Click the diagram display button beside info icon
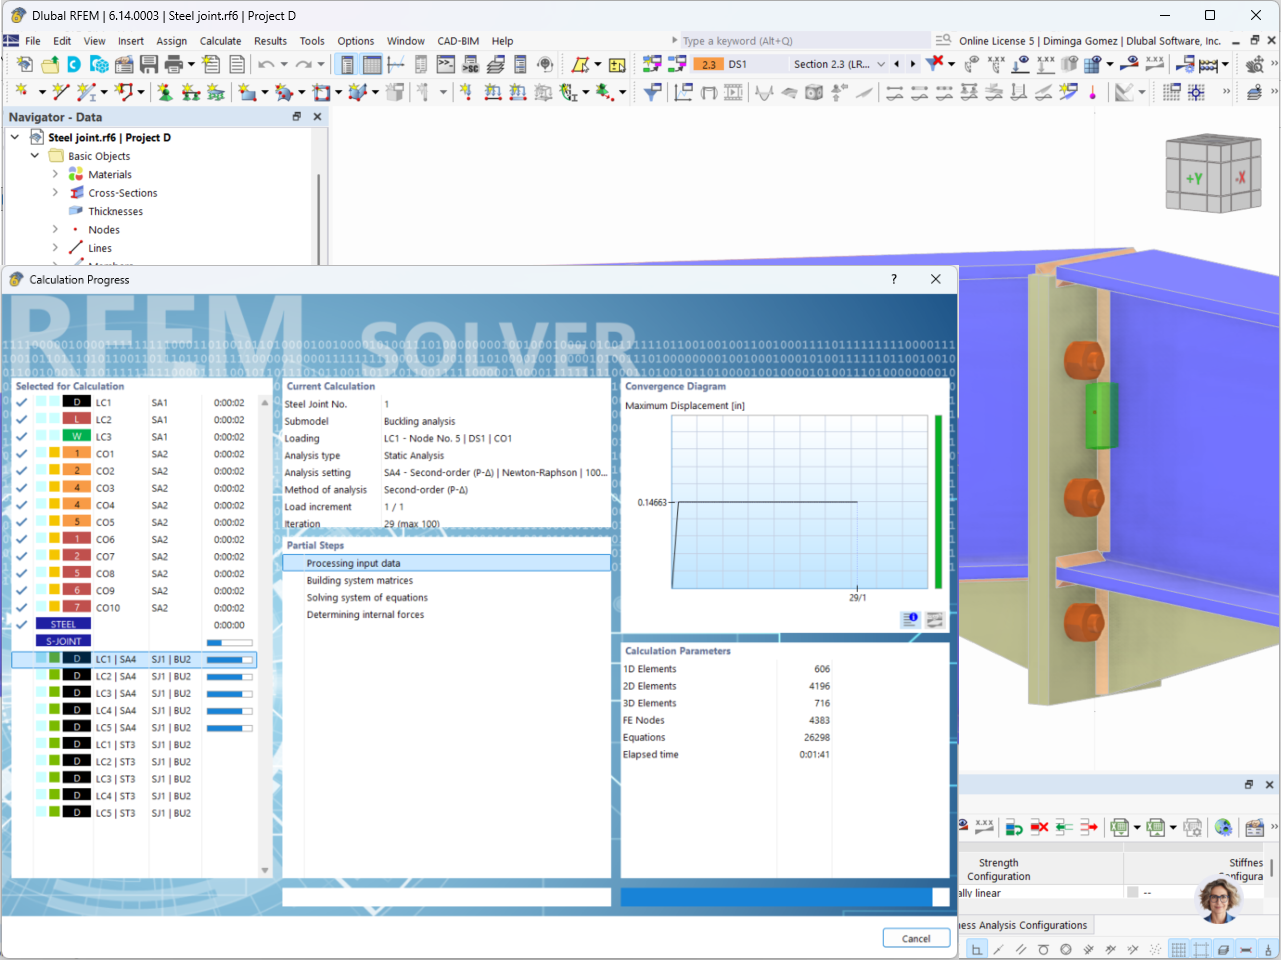The image size is (1281, 960). [x=934, y=620]
